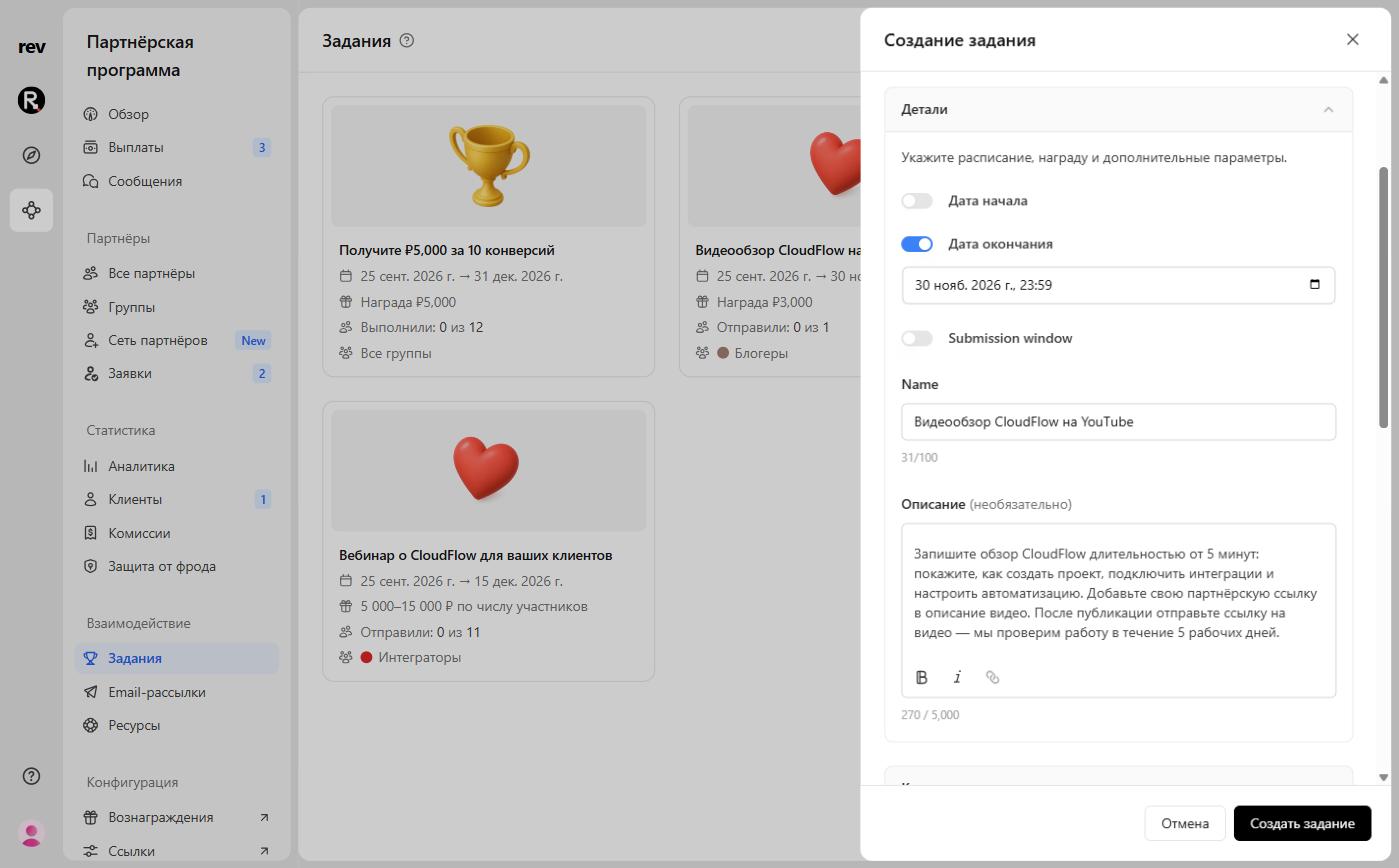Click the user avatar icon in left rail
This screenshot has width=1399, height=868.
click(x=31, y=833)
